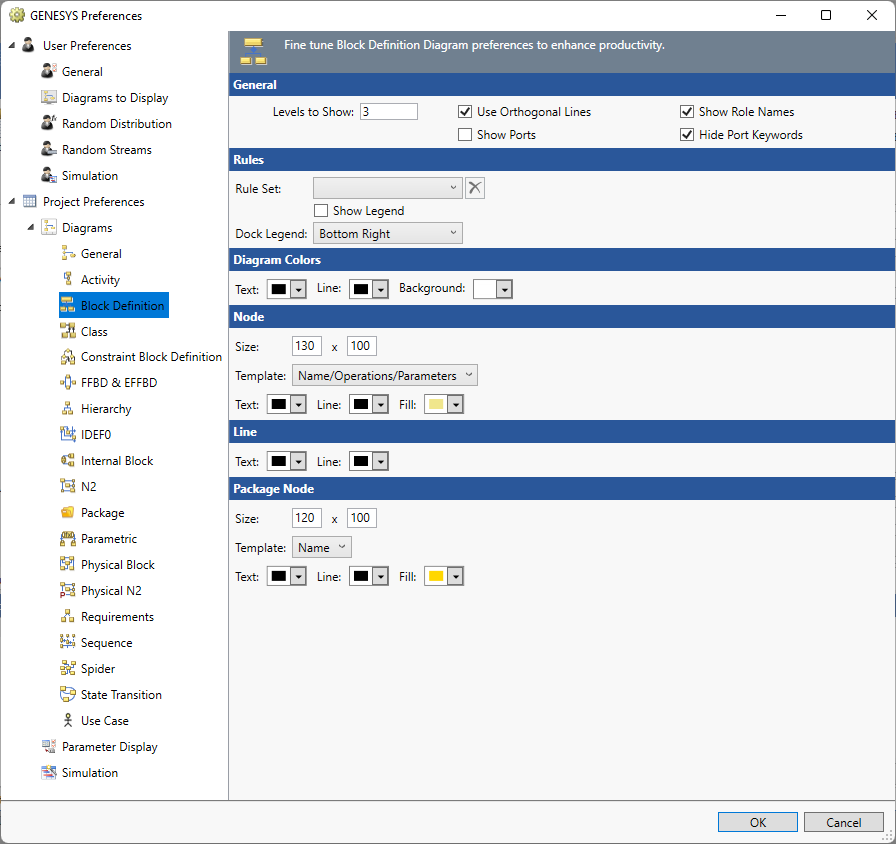Clear rule set with the X icon
Image resolution: width=896 pixels, height=844 pixels.
tap(475, 188)
